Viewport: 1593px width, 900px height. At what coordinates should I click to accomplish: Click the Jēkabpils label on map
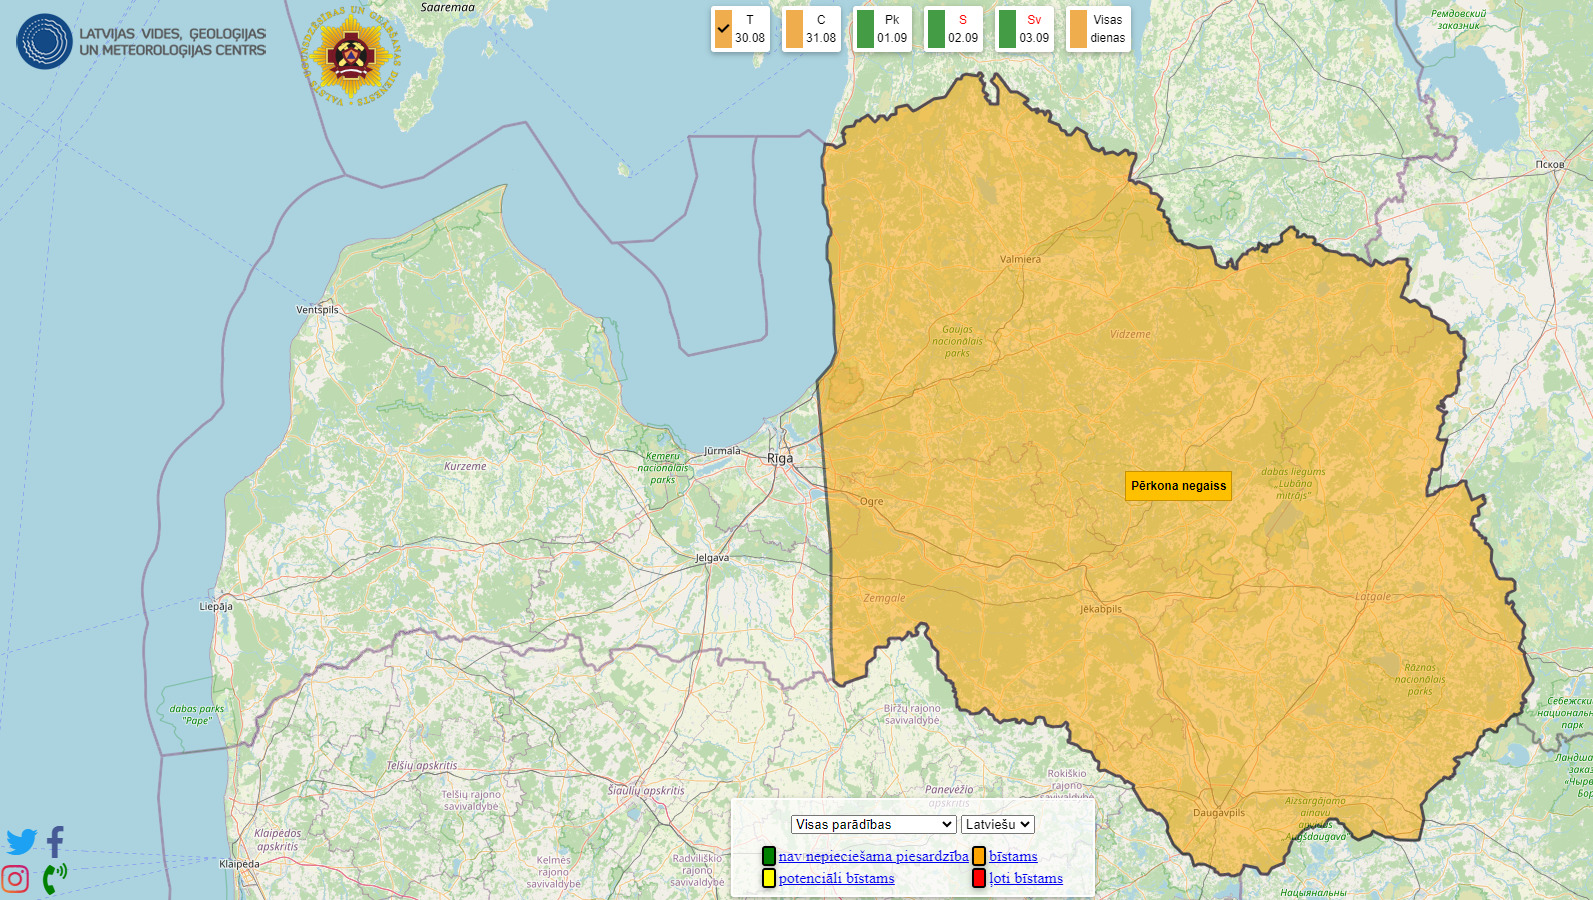point(1101,609)
